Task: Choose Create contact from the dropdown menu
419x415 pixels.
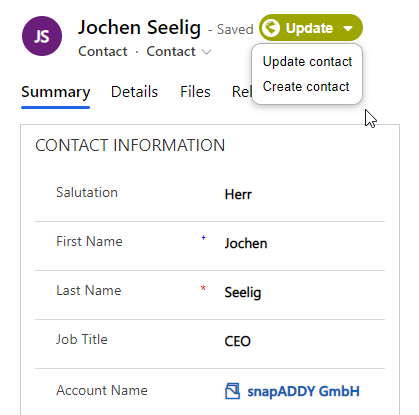Action: (306, 87)
